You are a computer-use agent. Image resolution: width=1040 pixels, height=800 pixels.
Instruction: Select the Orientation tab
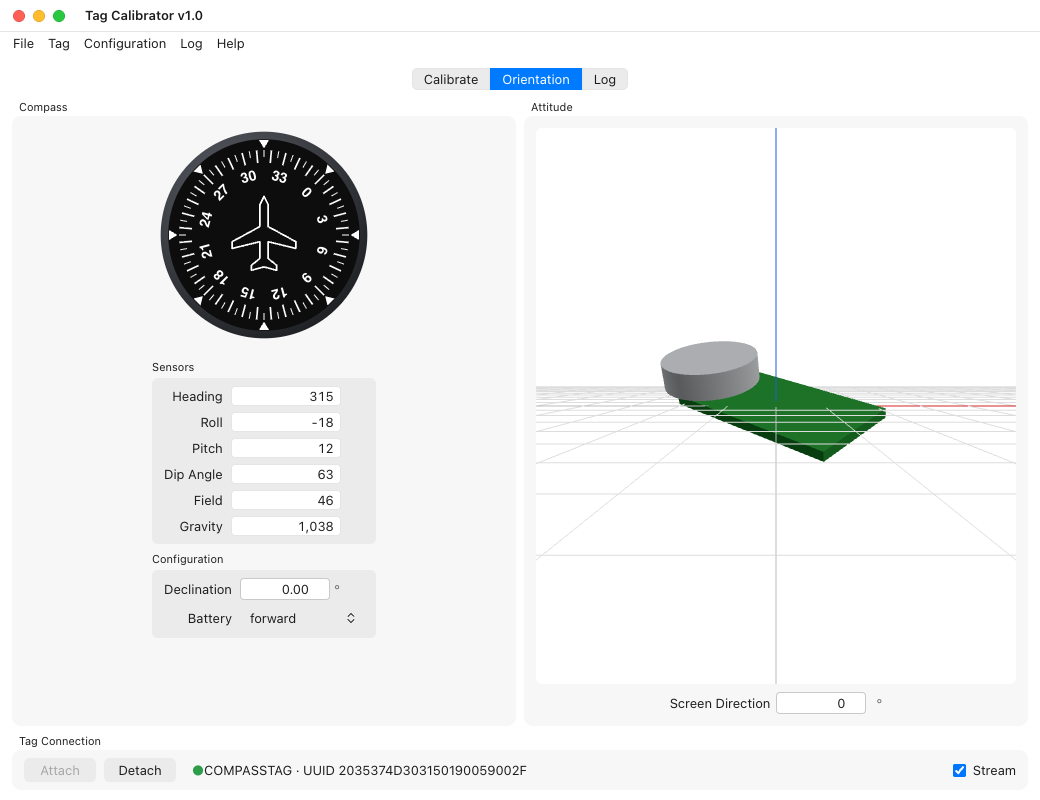point(536,79)
